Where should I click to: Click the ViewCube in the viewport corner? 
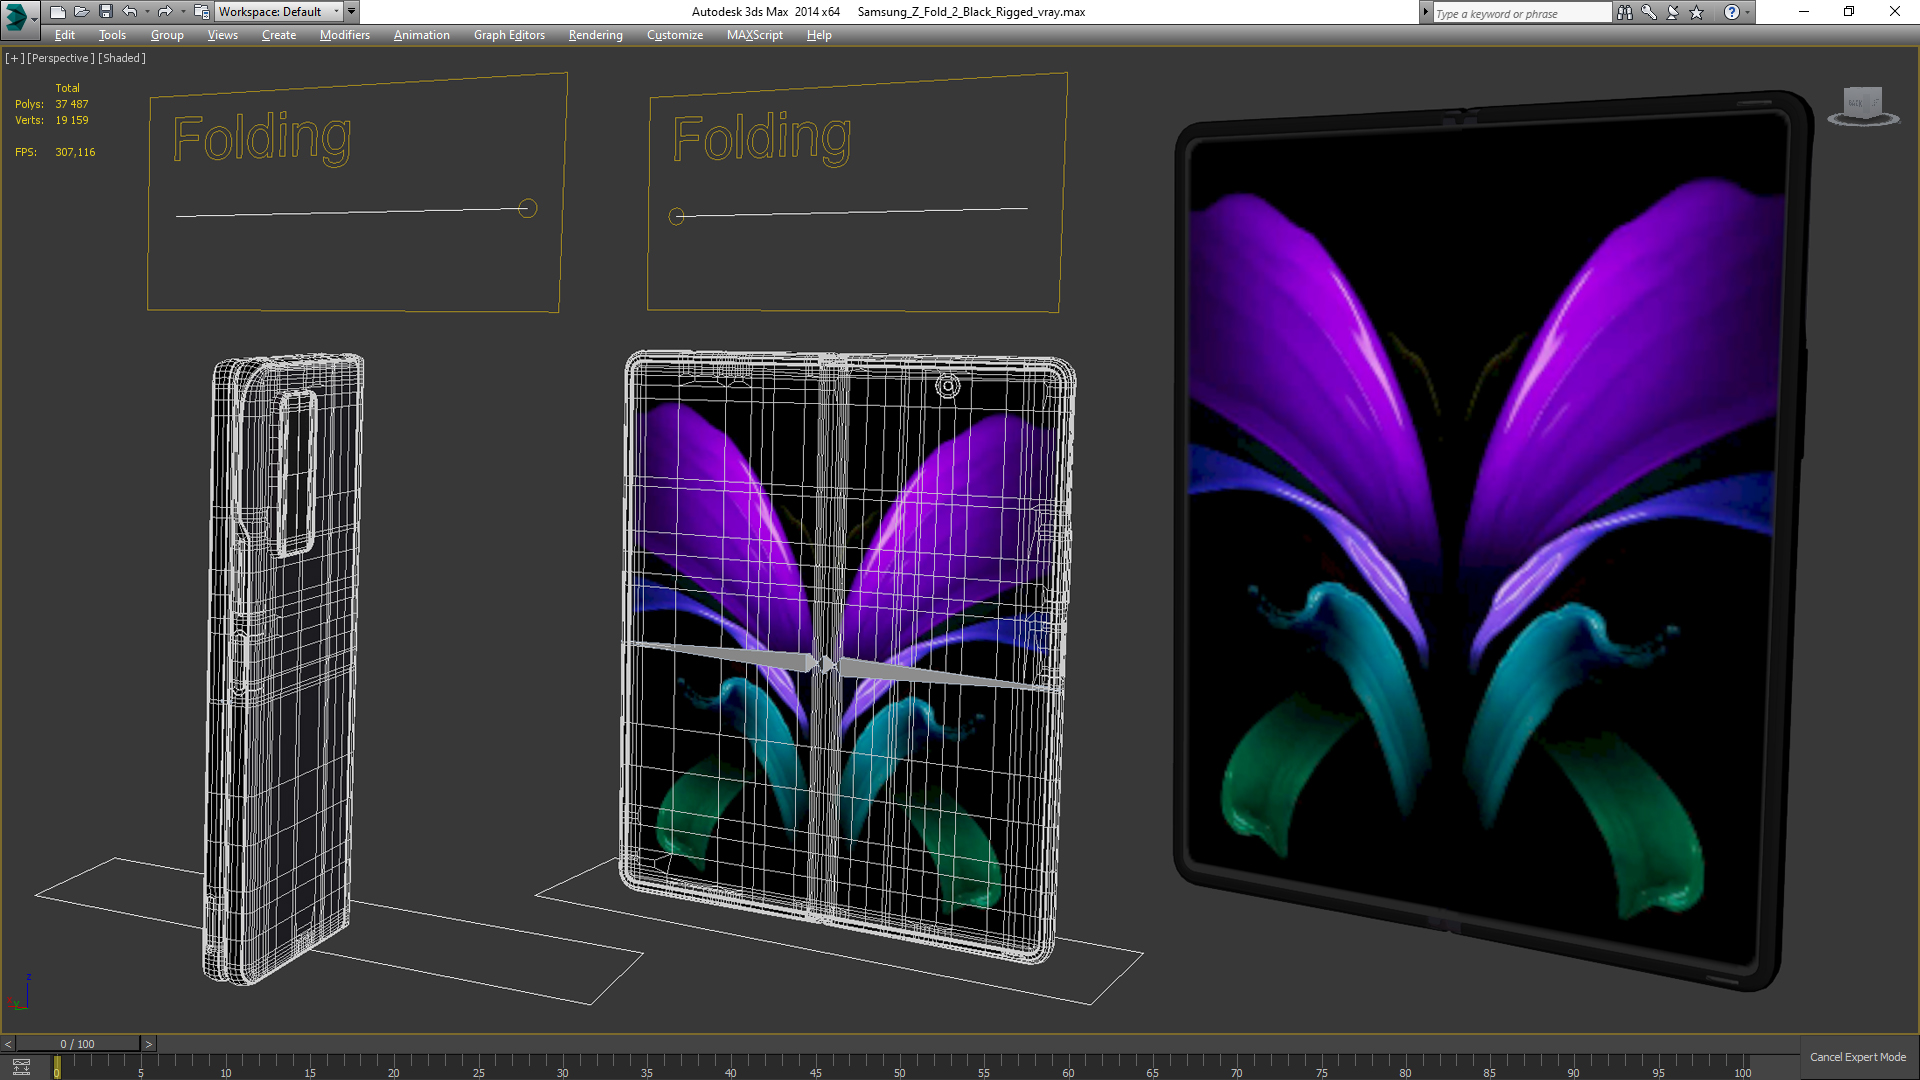[1863, 106]
